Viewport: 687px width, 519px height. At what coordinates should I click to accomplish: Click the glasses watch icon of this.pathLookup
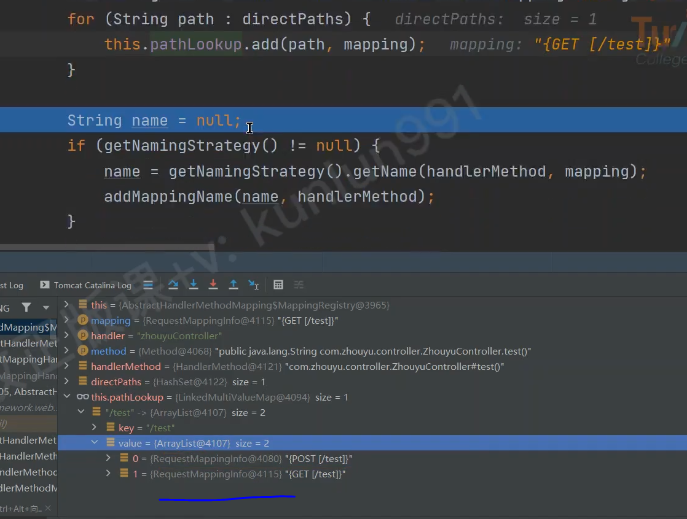click(83, 397)
